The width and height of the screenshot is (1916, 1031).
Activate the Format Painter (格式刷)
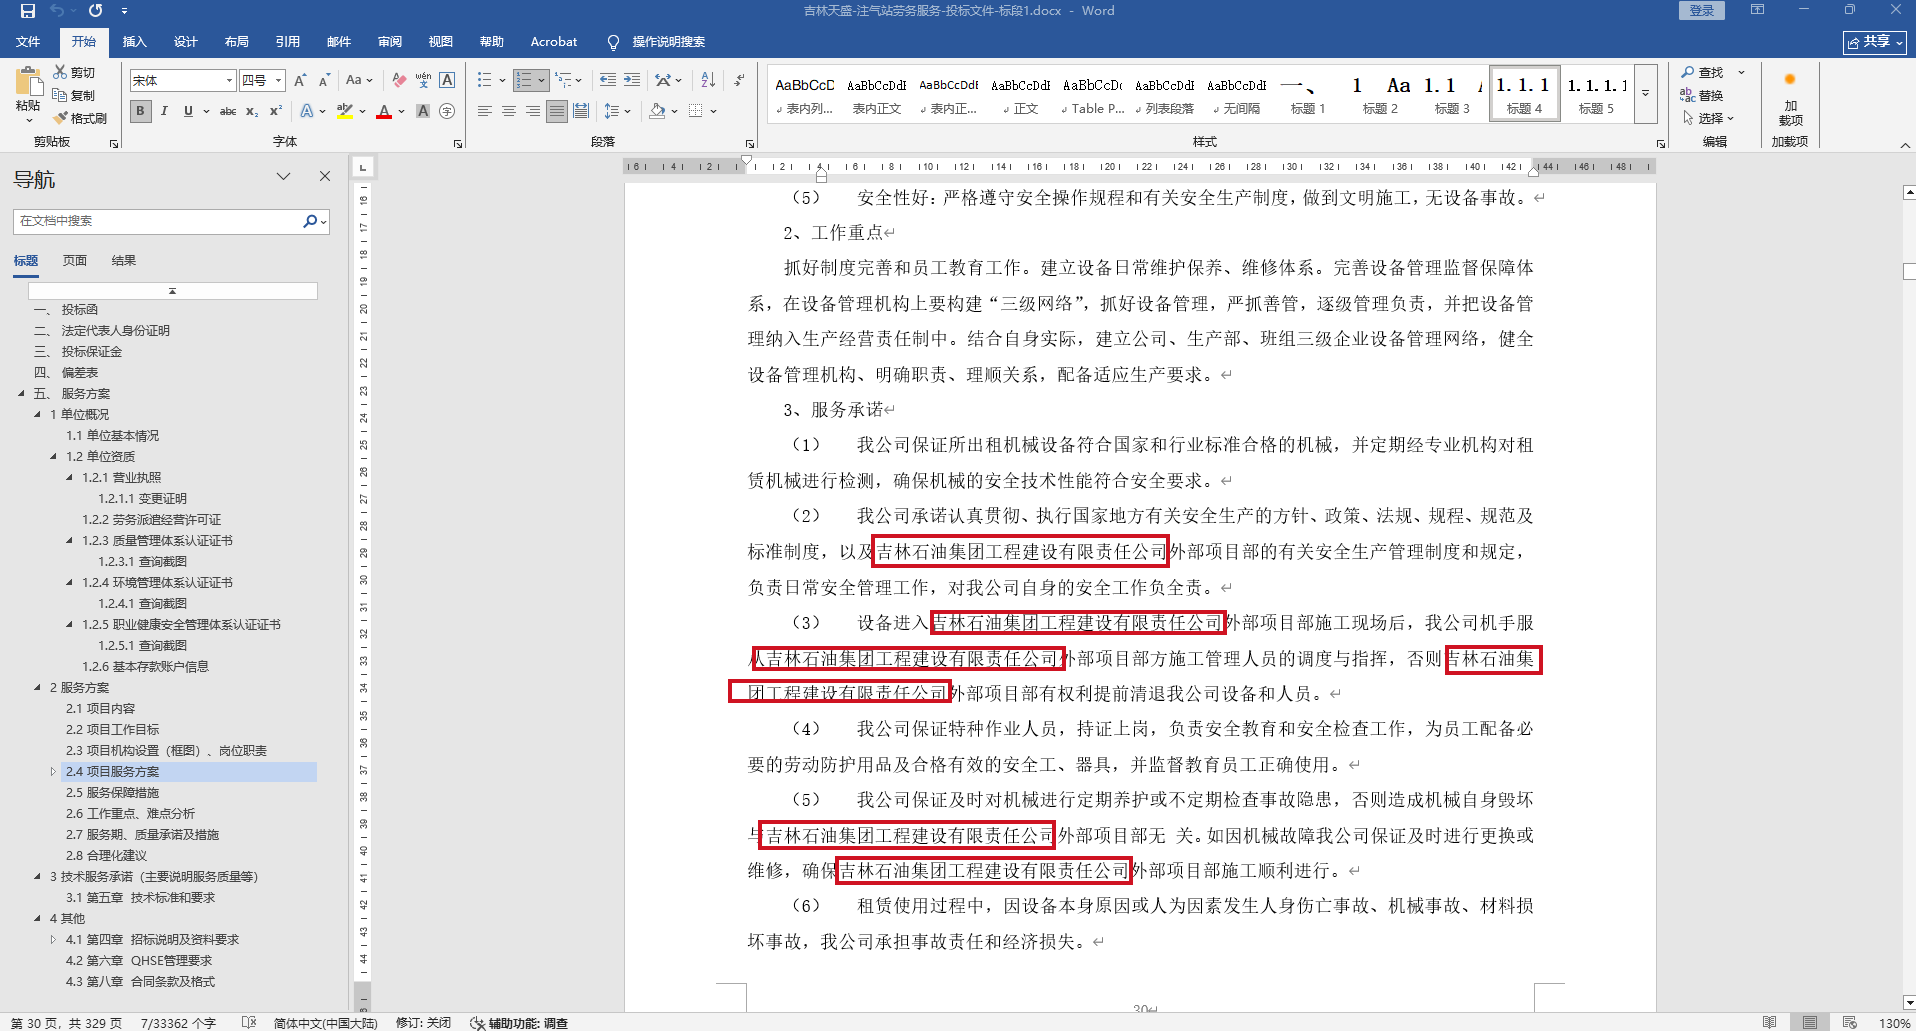tap(80, 118)
